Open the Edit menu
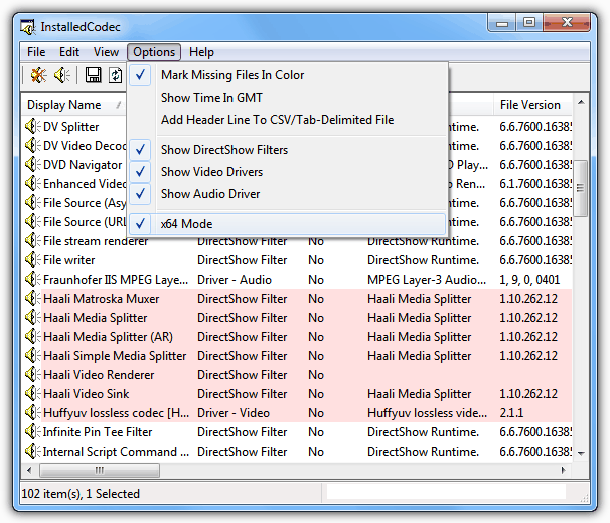The width and height of the screenshot is (610, 523). (69, 52)
